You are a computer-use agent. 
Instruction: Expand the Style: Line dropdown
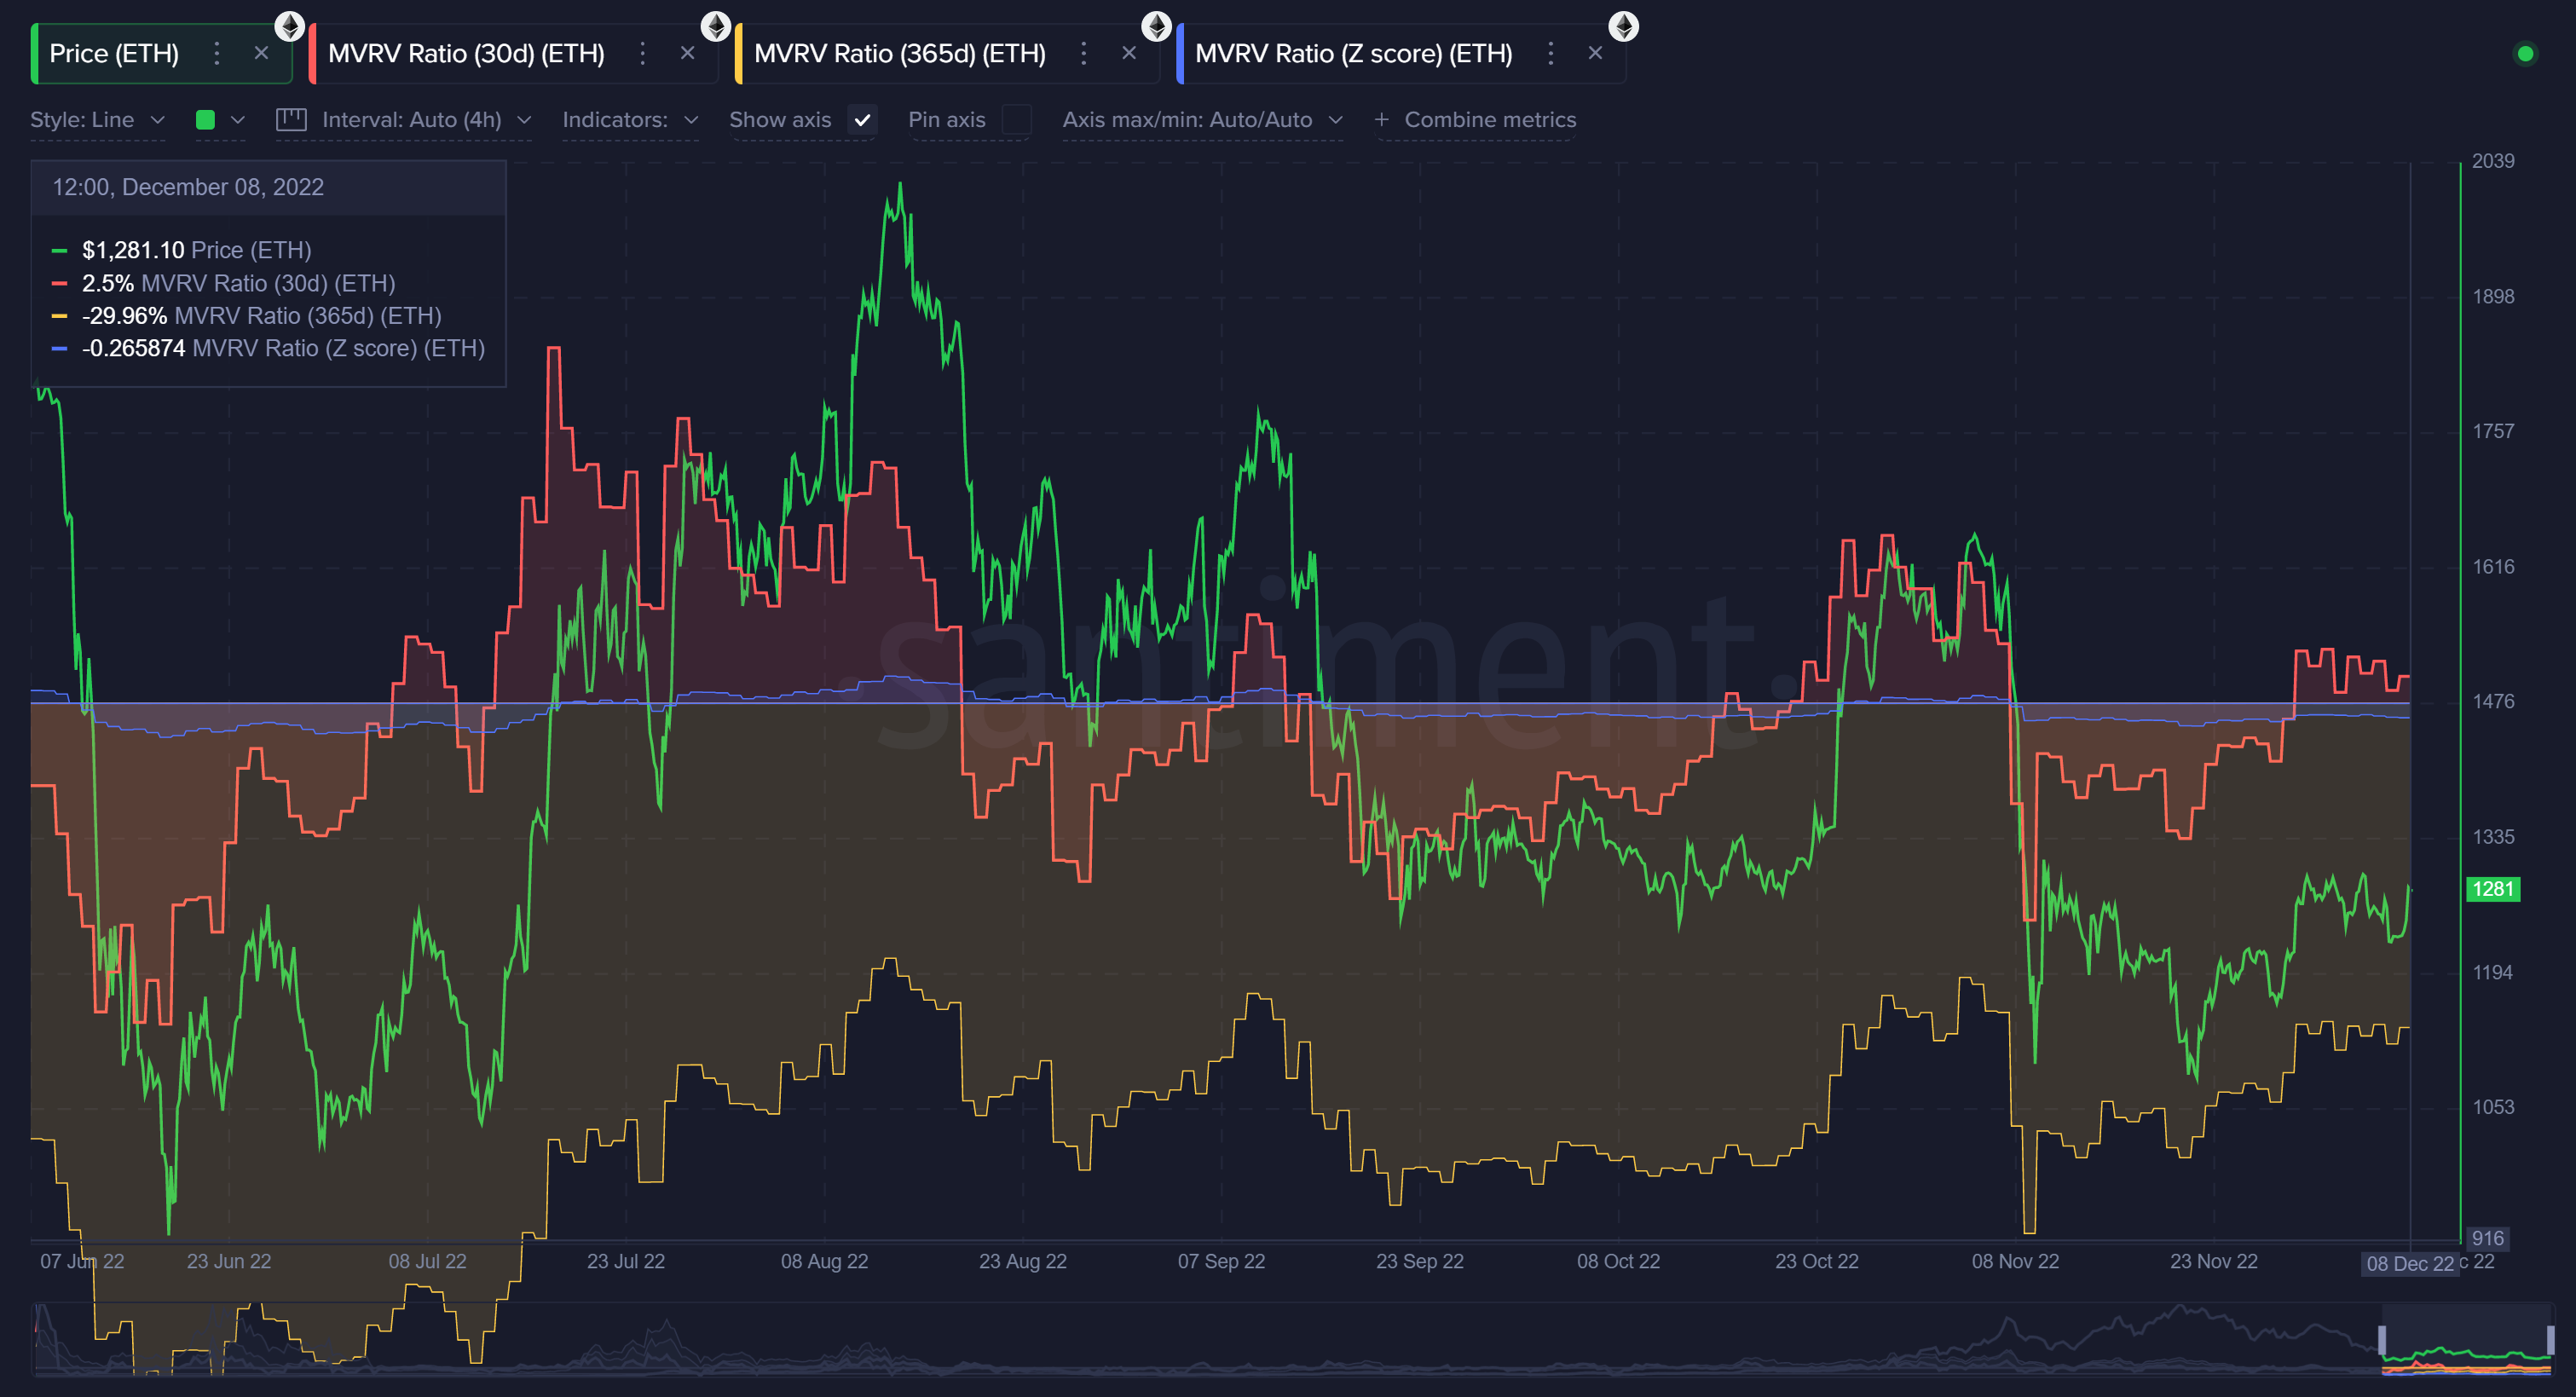(98, 120)
